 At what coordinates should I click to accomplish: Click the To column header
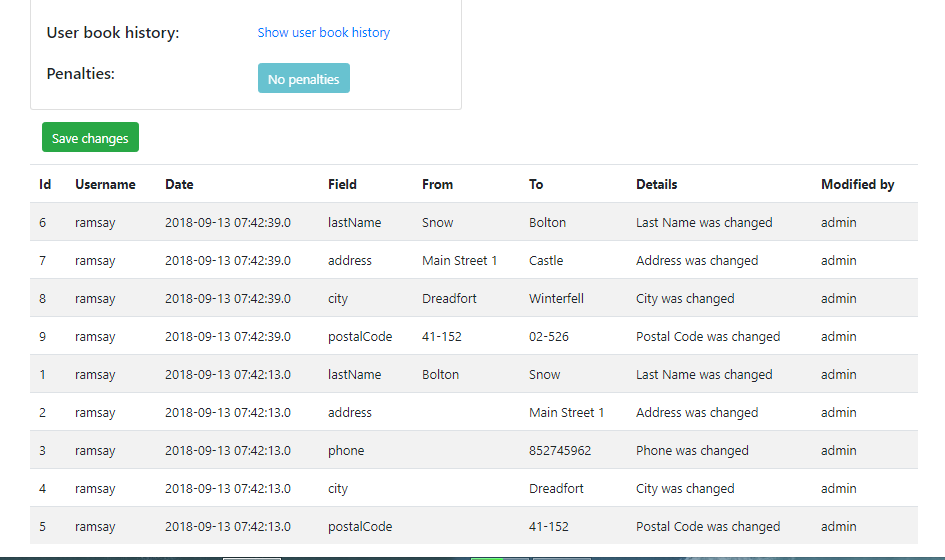point(536,185)
